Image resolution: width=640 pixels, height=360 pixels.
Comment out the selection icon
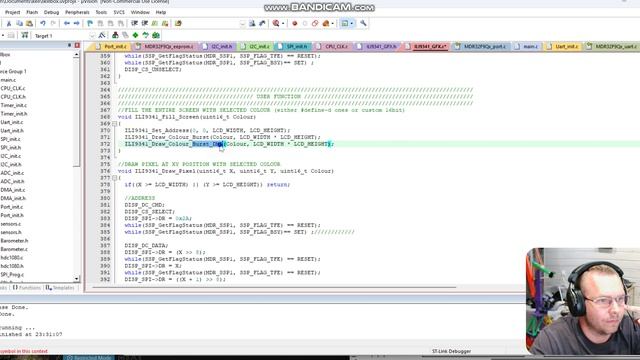tap(155, 24)
